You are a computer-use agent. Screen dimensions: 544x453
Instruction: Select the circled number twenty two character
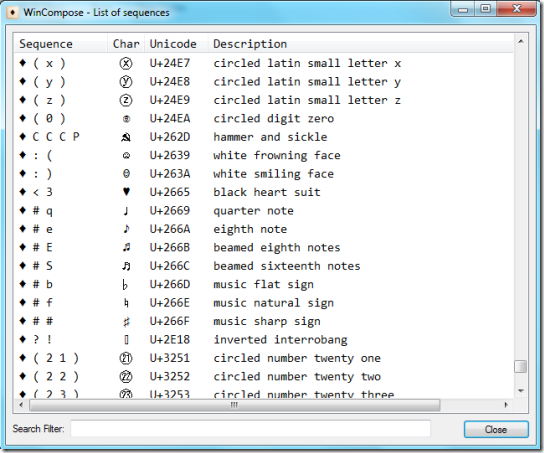(126, 377)
